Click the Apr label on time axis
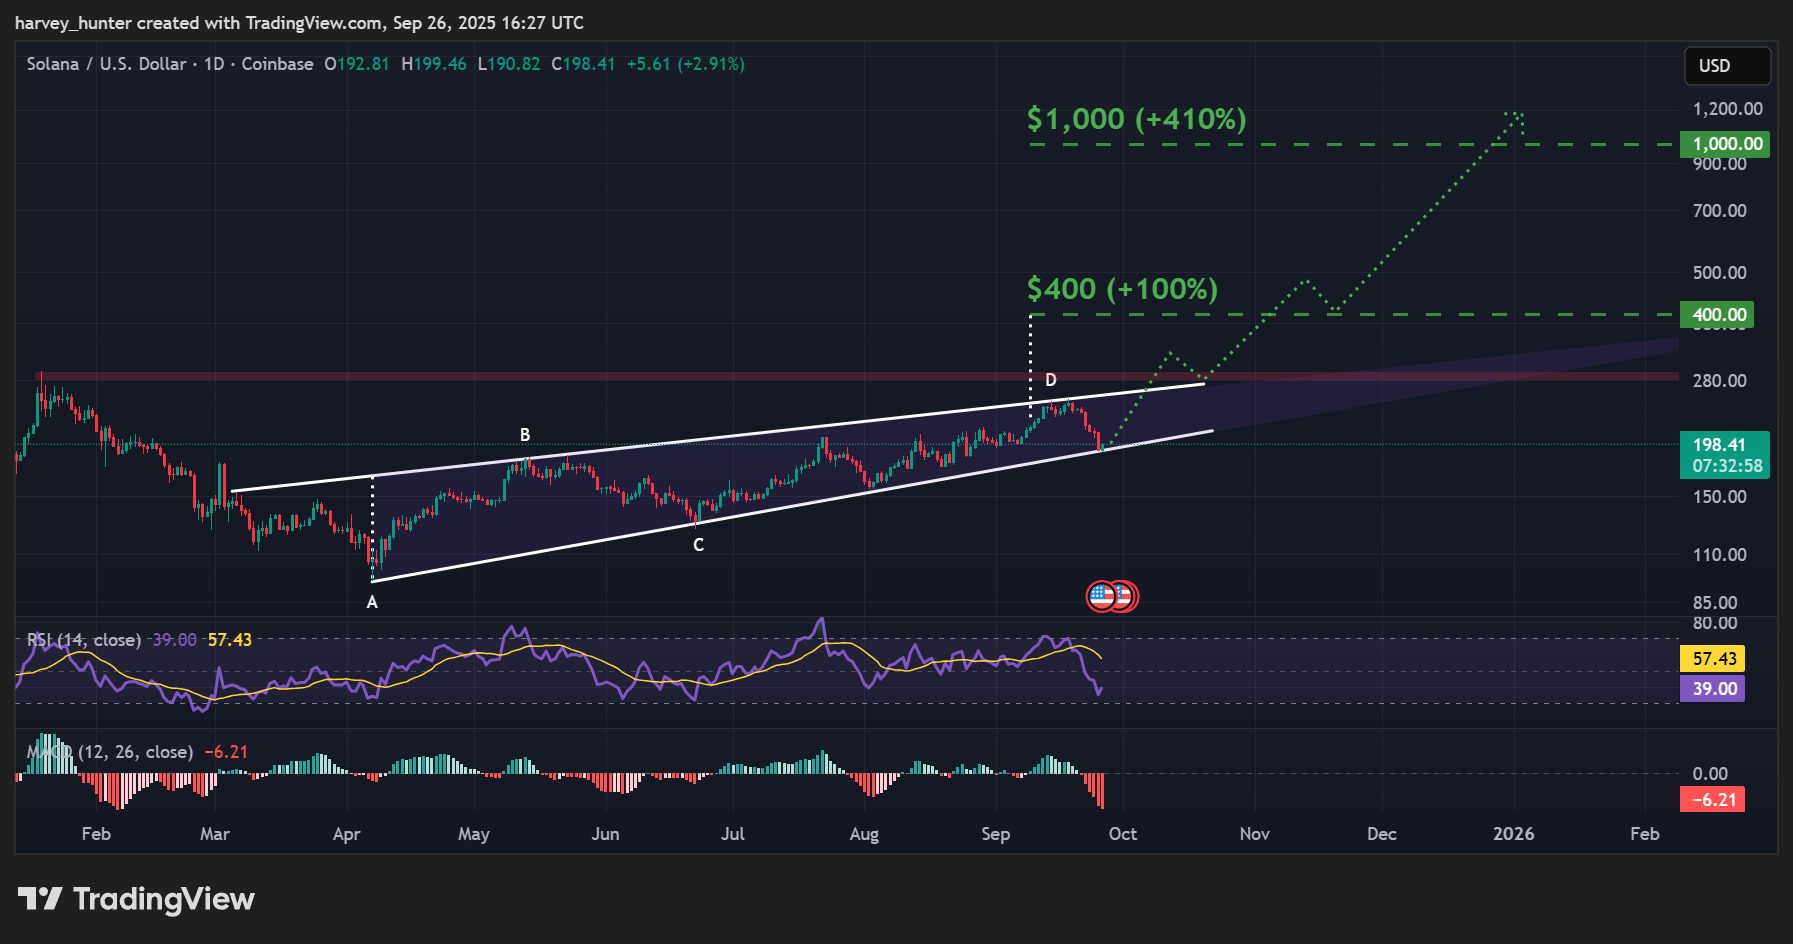 (346, 834)
